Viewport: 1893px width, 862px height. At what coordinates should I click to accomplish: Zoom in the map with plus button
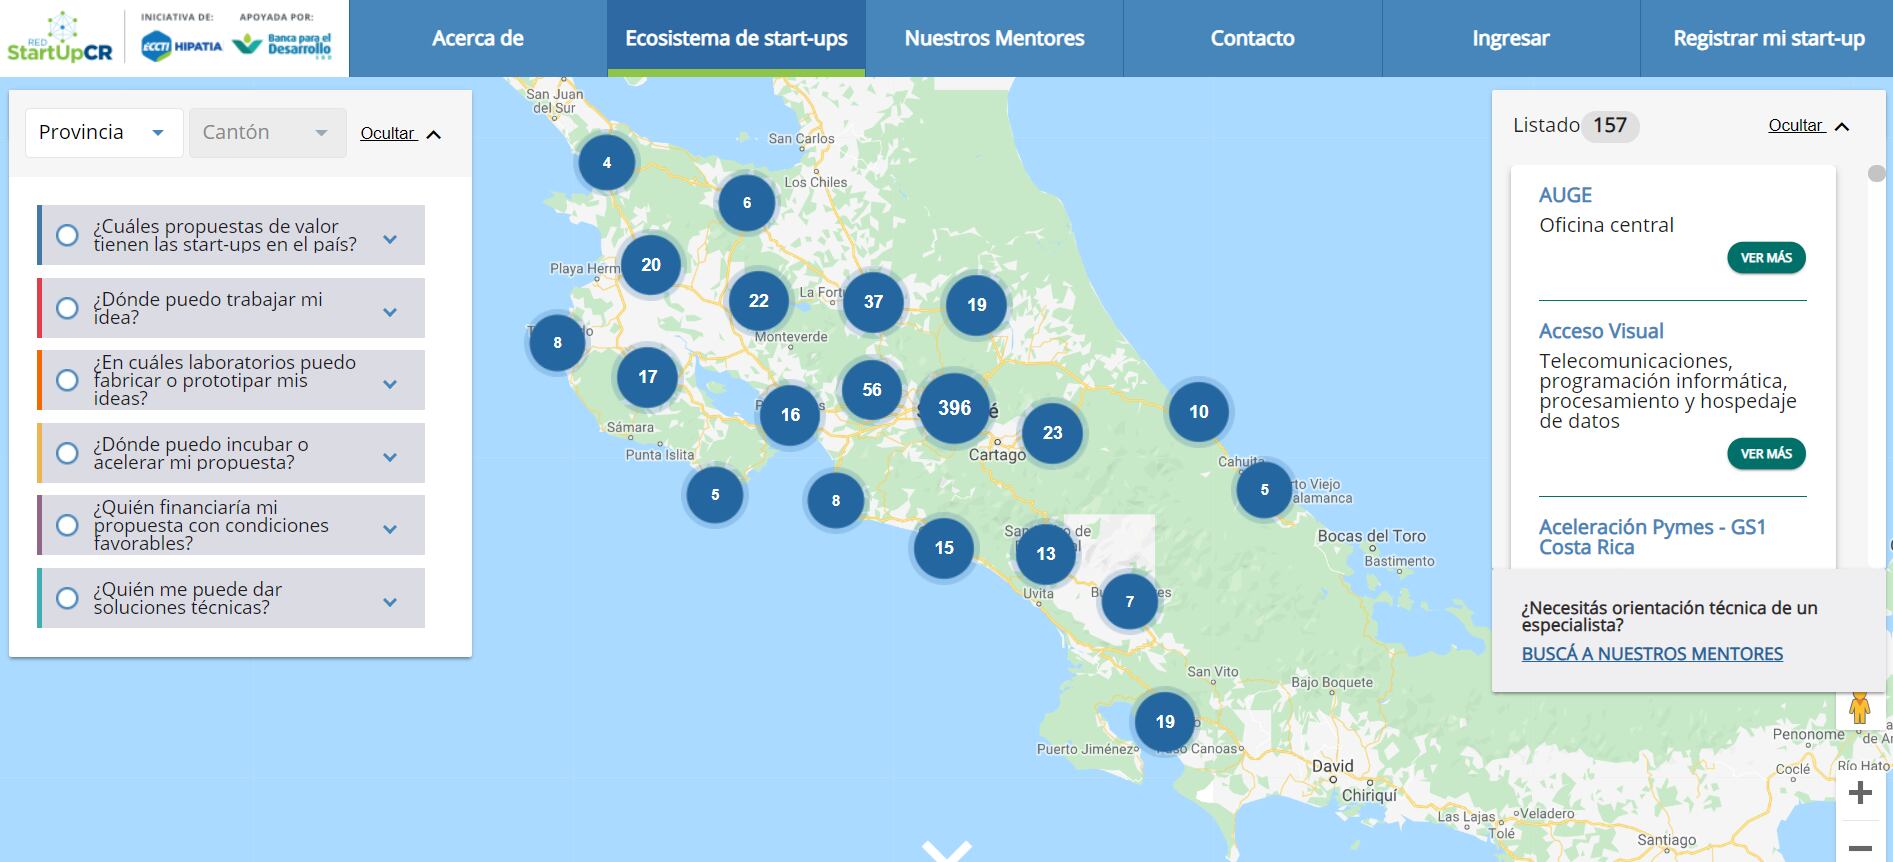click(x=1860, y=794)
